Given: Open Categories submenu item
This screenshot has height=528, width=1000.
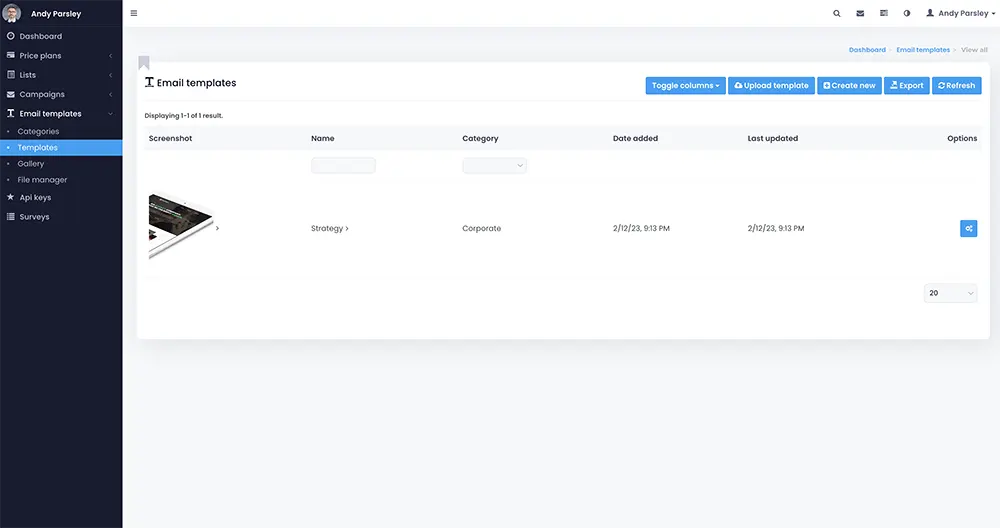Looking at the screenshot, I should click(x=61, y=131).
